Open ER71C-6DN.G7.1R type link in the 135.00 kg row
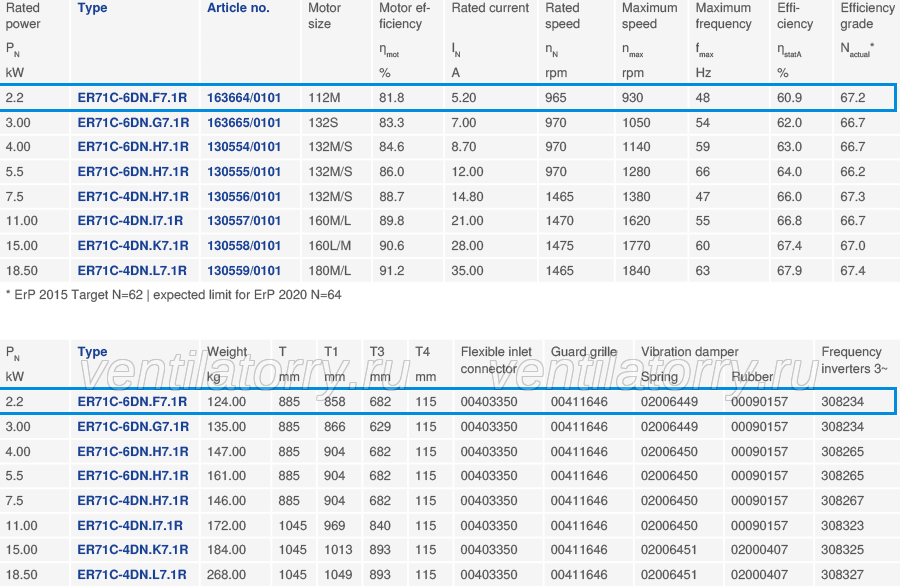Viewport: 900px width, 588px height. point(133,427)
